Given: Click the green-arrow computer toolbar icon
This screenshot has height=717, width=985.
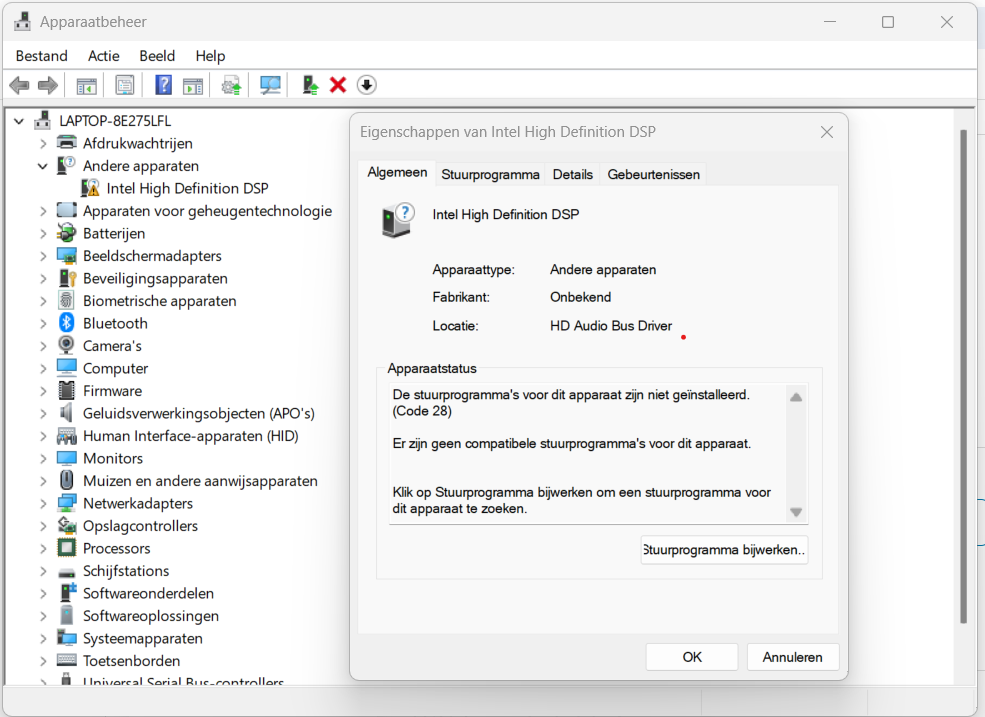Looking at the screenshot, I should 310,85.
